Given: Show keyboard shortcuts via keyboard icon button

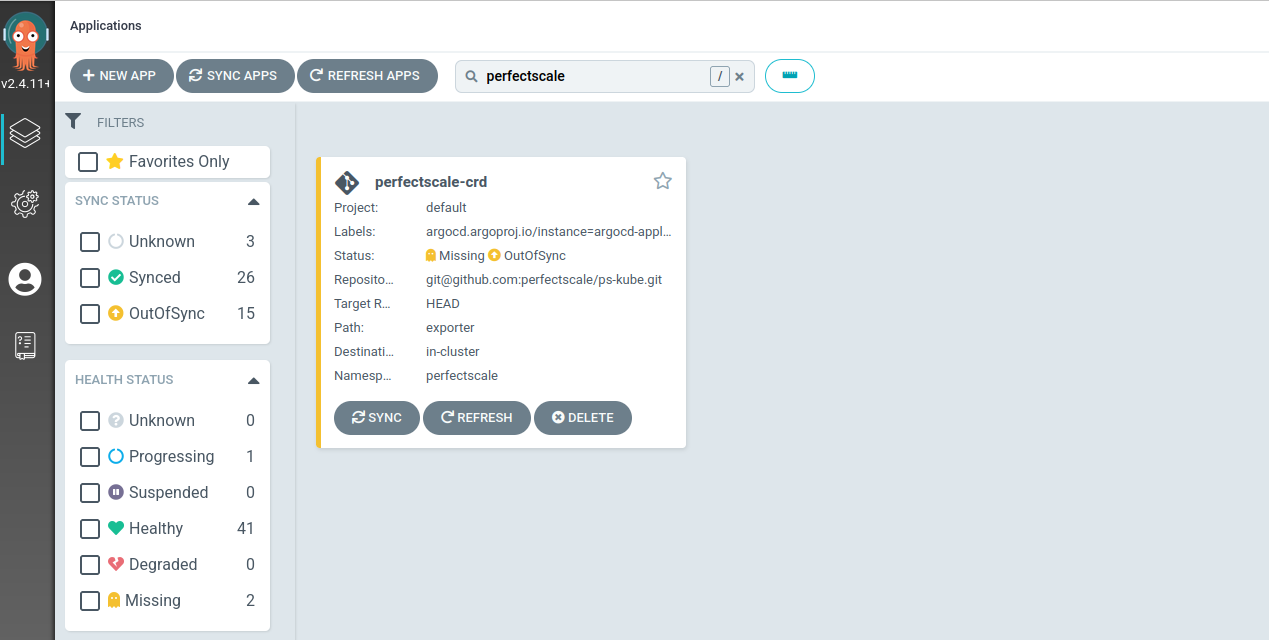Looking at the screenshot, I should tap(789, 75).
